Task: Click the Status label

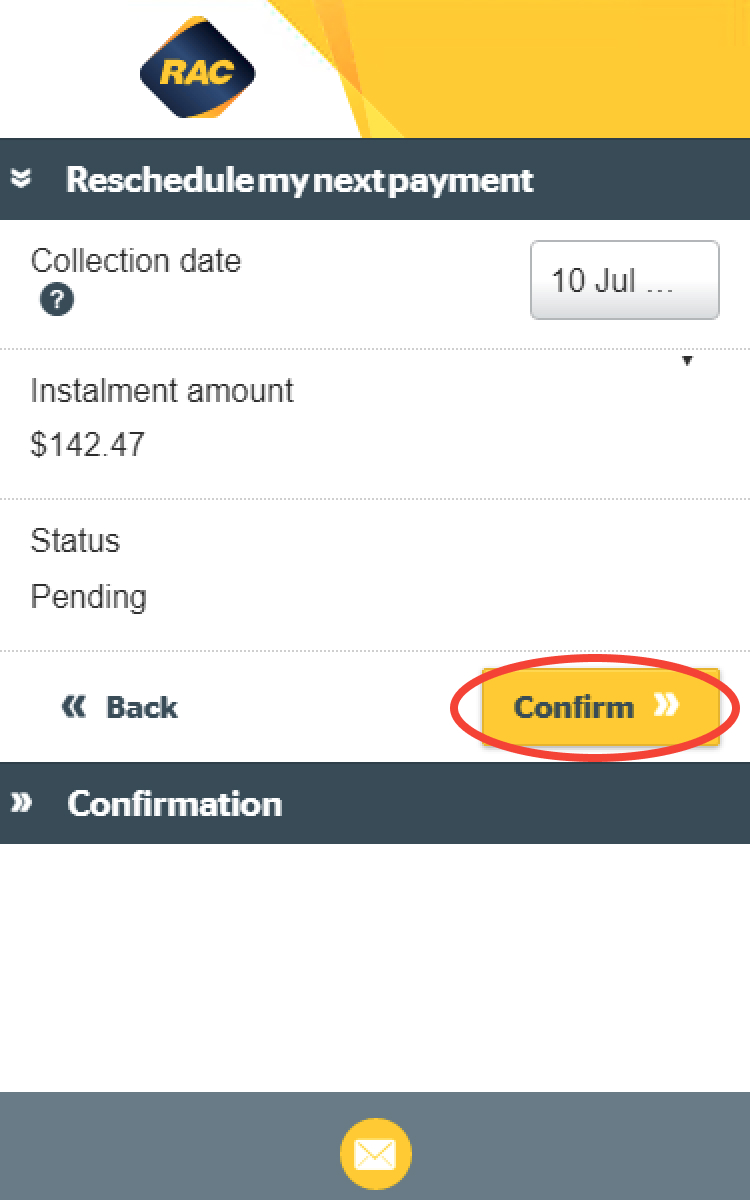Action: 75,541
